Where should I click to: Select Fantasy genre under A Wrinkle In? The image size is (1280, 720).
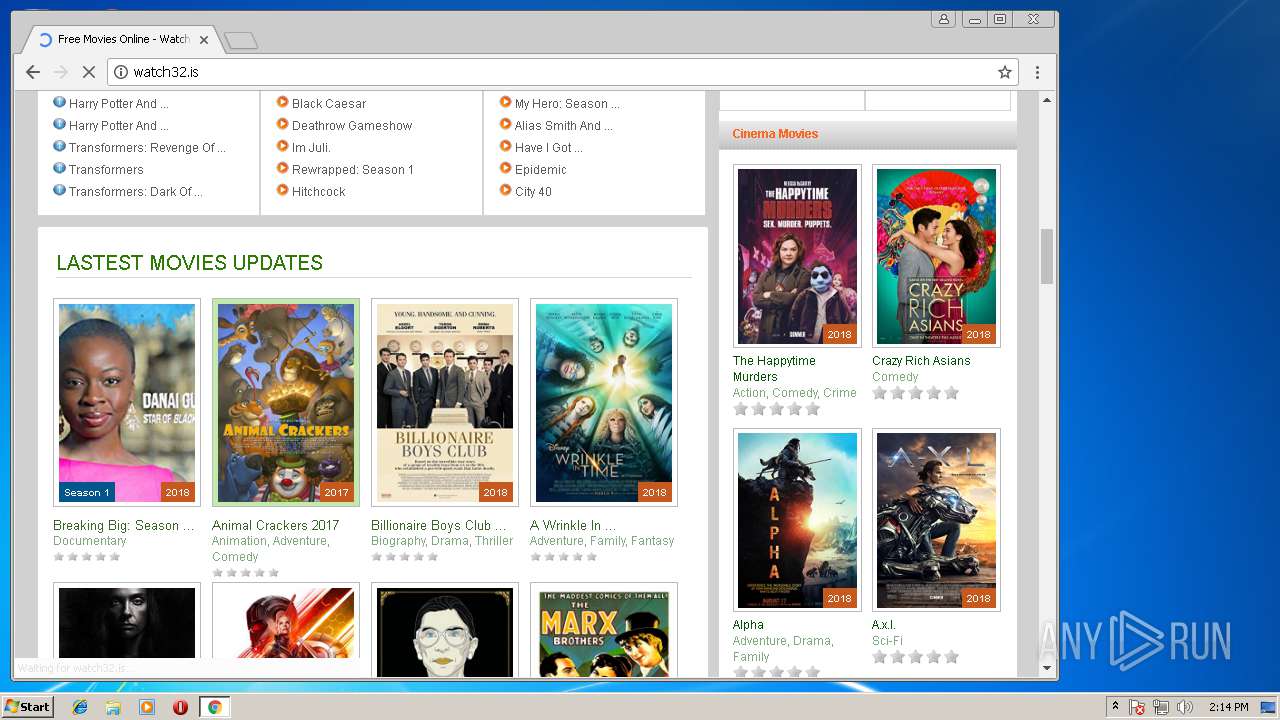tap(652, 541)
